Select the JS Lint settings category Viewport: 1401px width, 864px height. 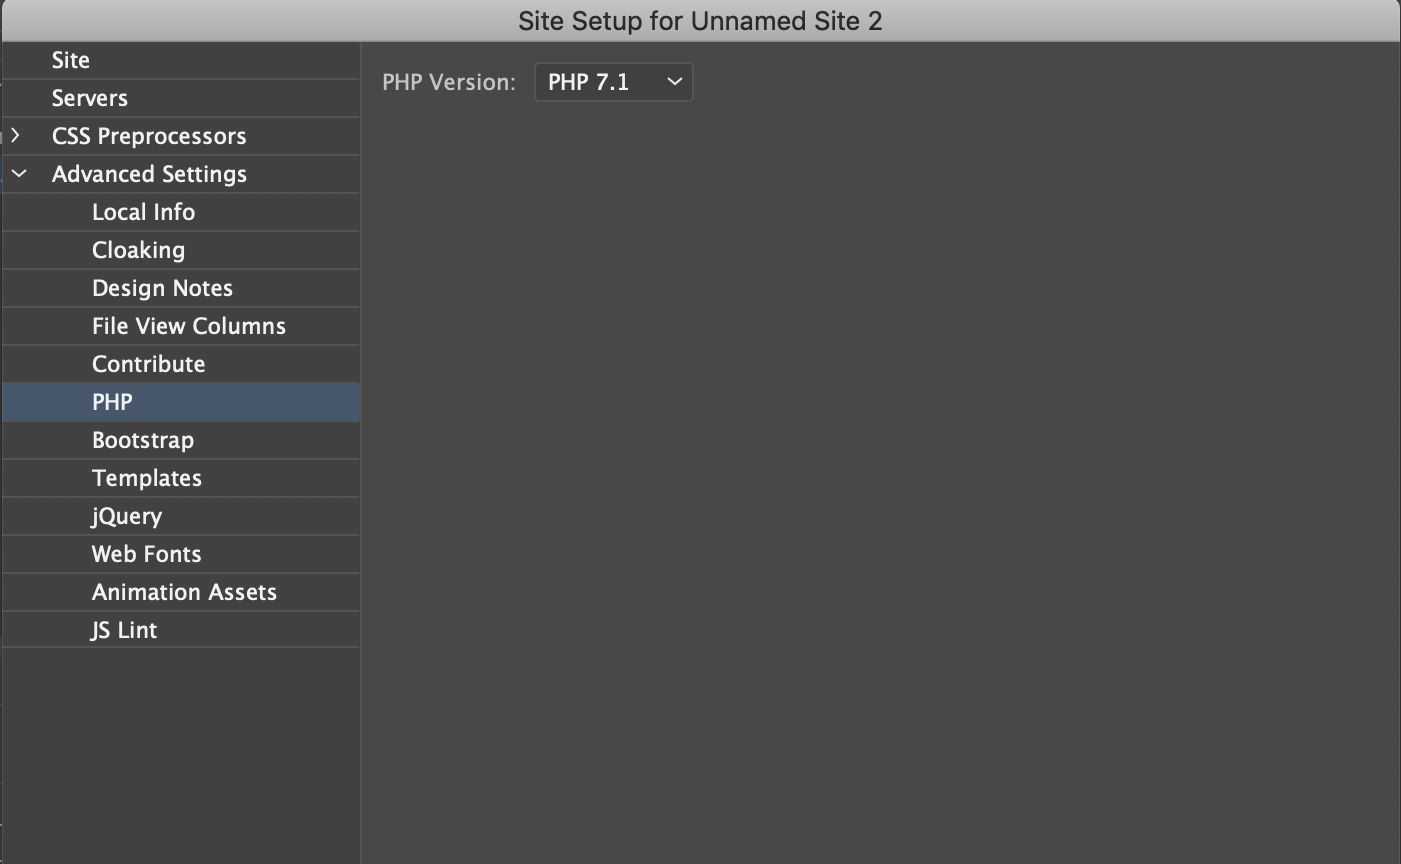[x=124, y=630]
